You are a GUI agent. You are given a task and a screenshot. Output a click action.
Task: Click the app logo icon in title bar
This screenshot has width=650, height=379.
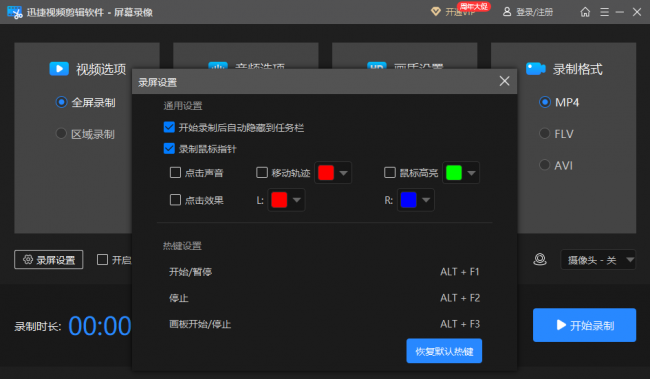[15, 12]
